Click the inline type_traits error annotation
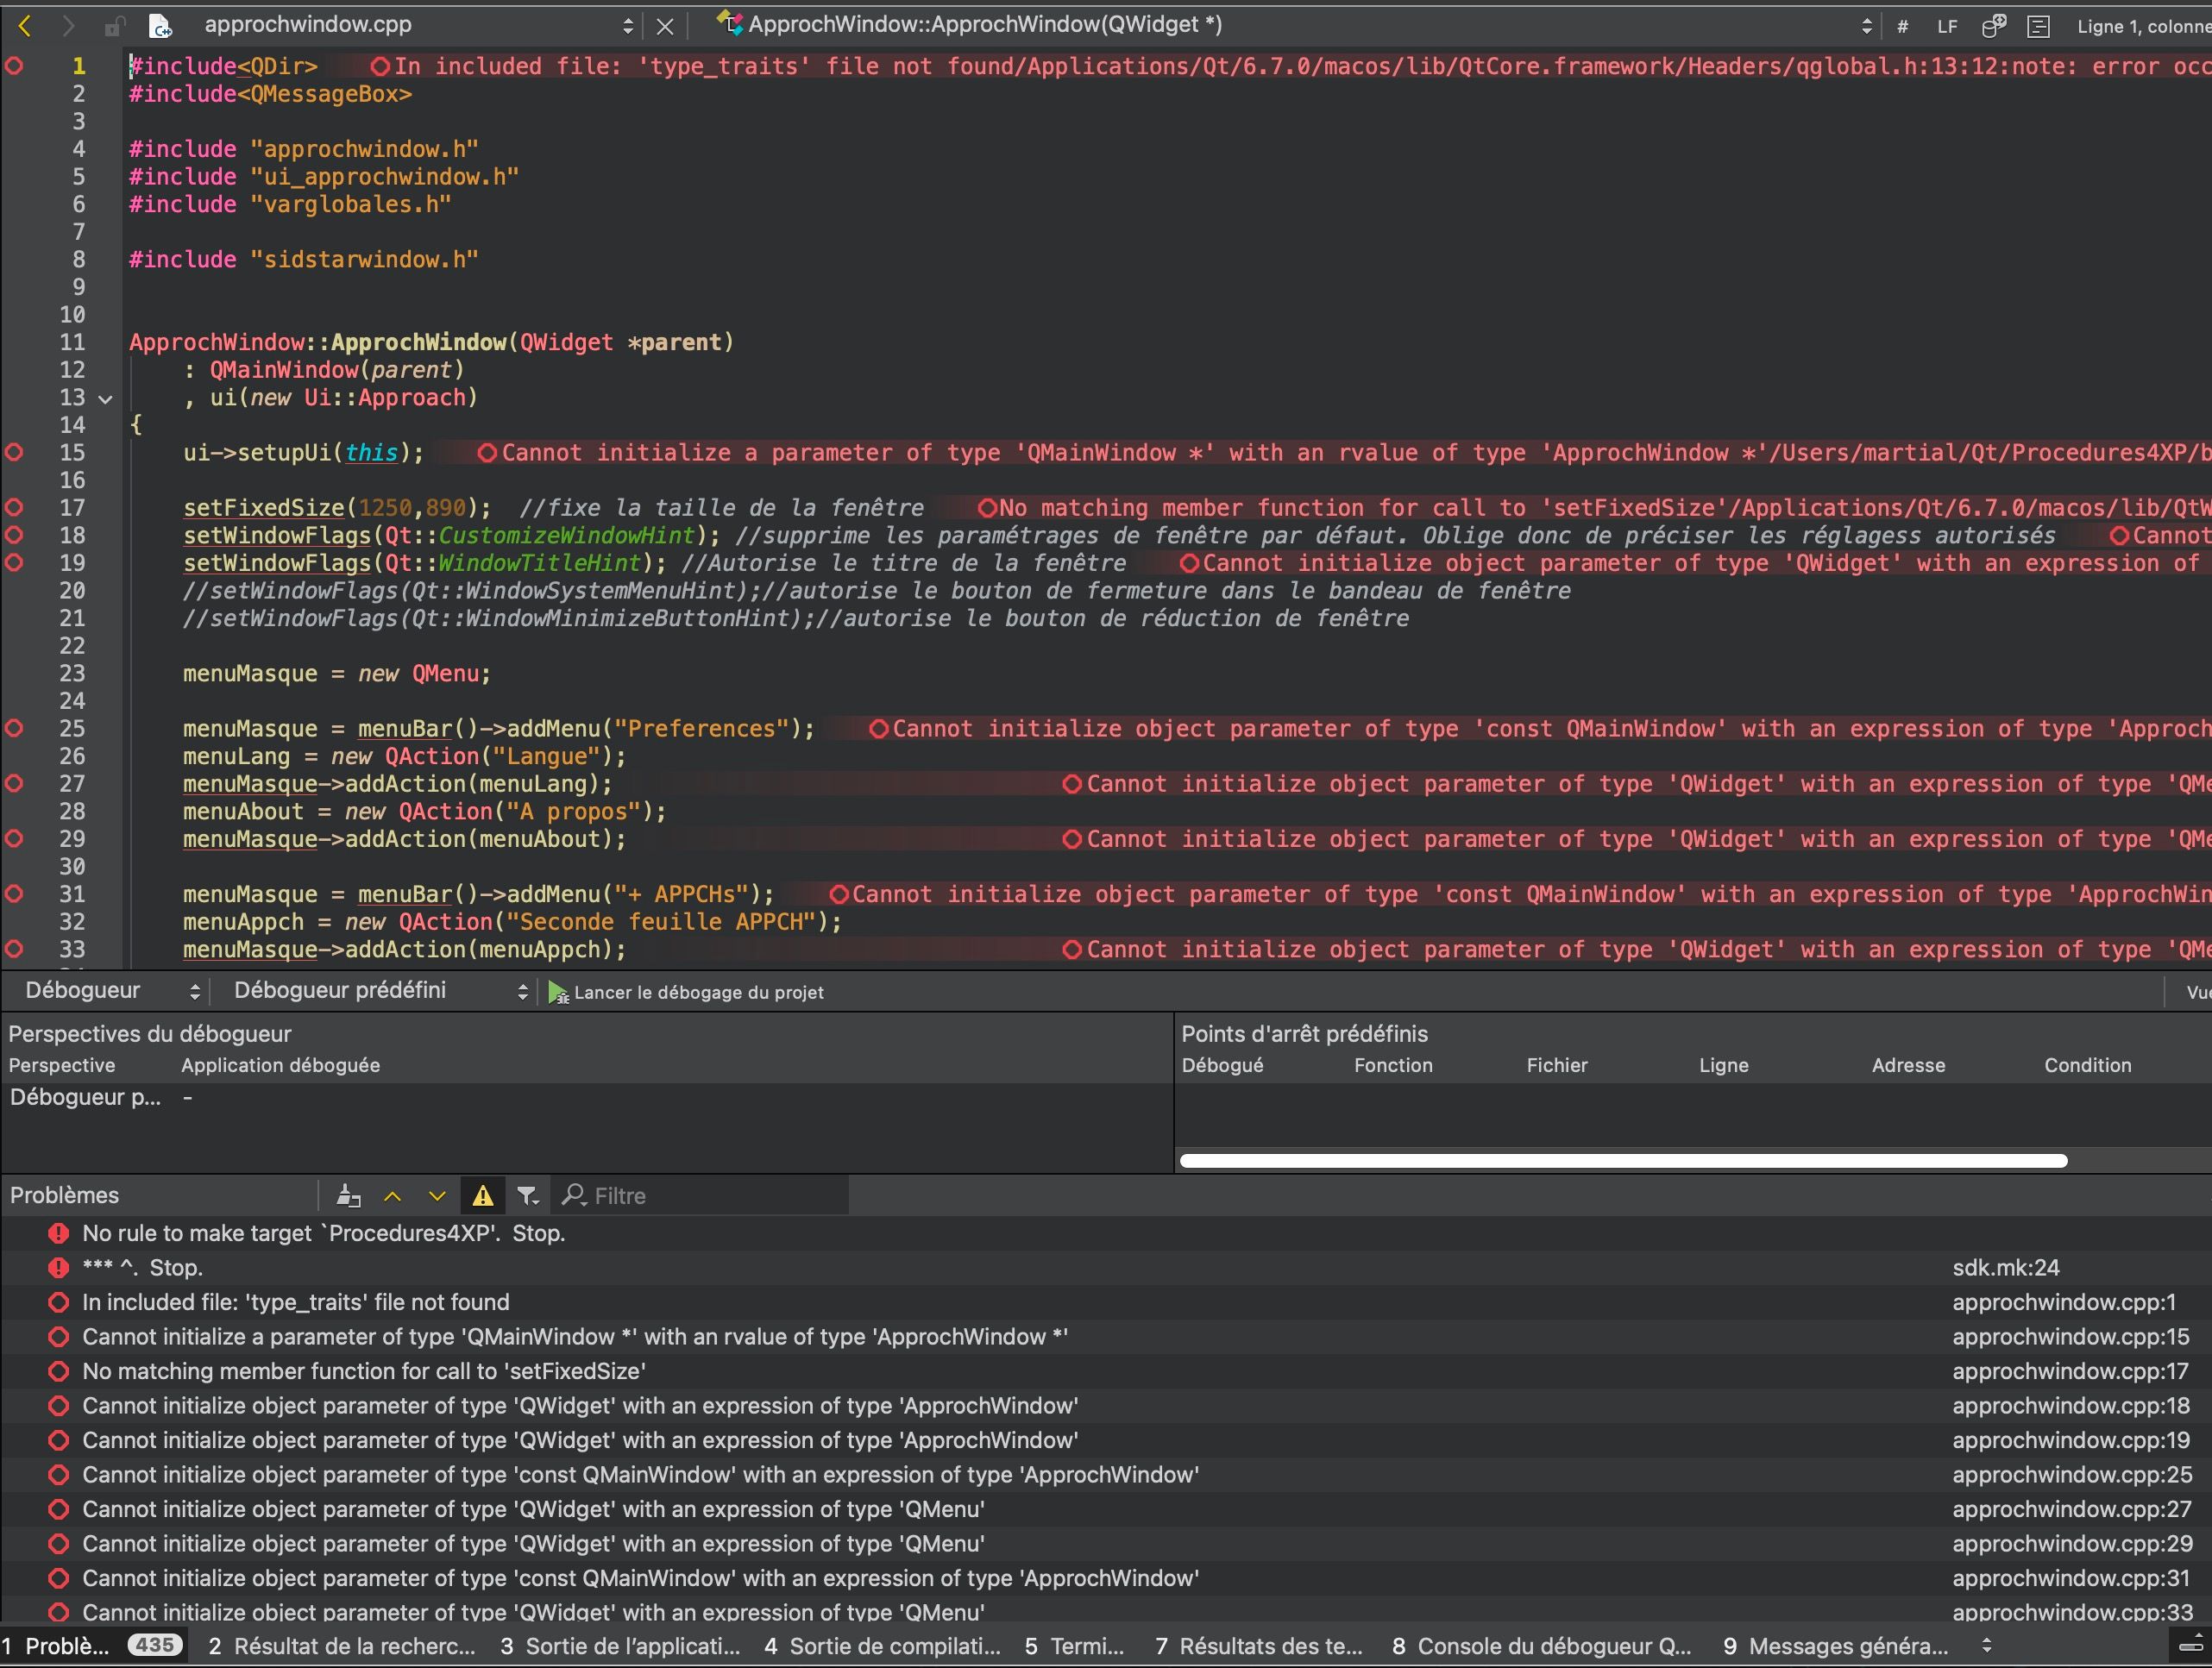Image resolution: width=2212 pixels, height=1668 pixels. [1290, 66]
